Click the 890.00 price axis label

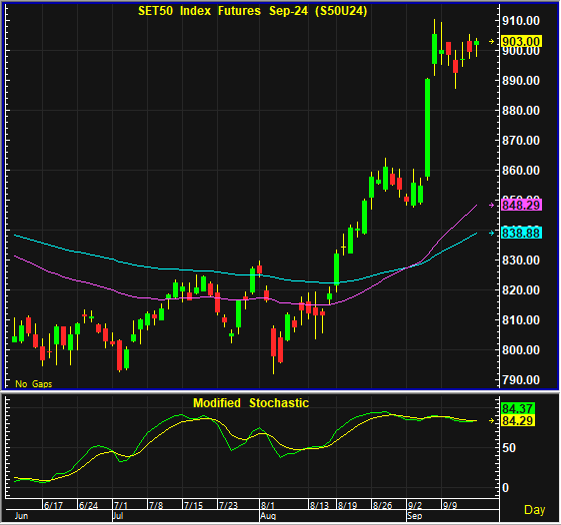tap(521, 81)
